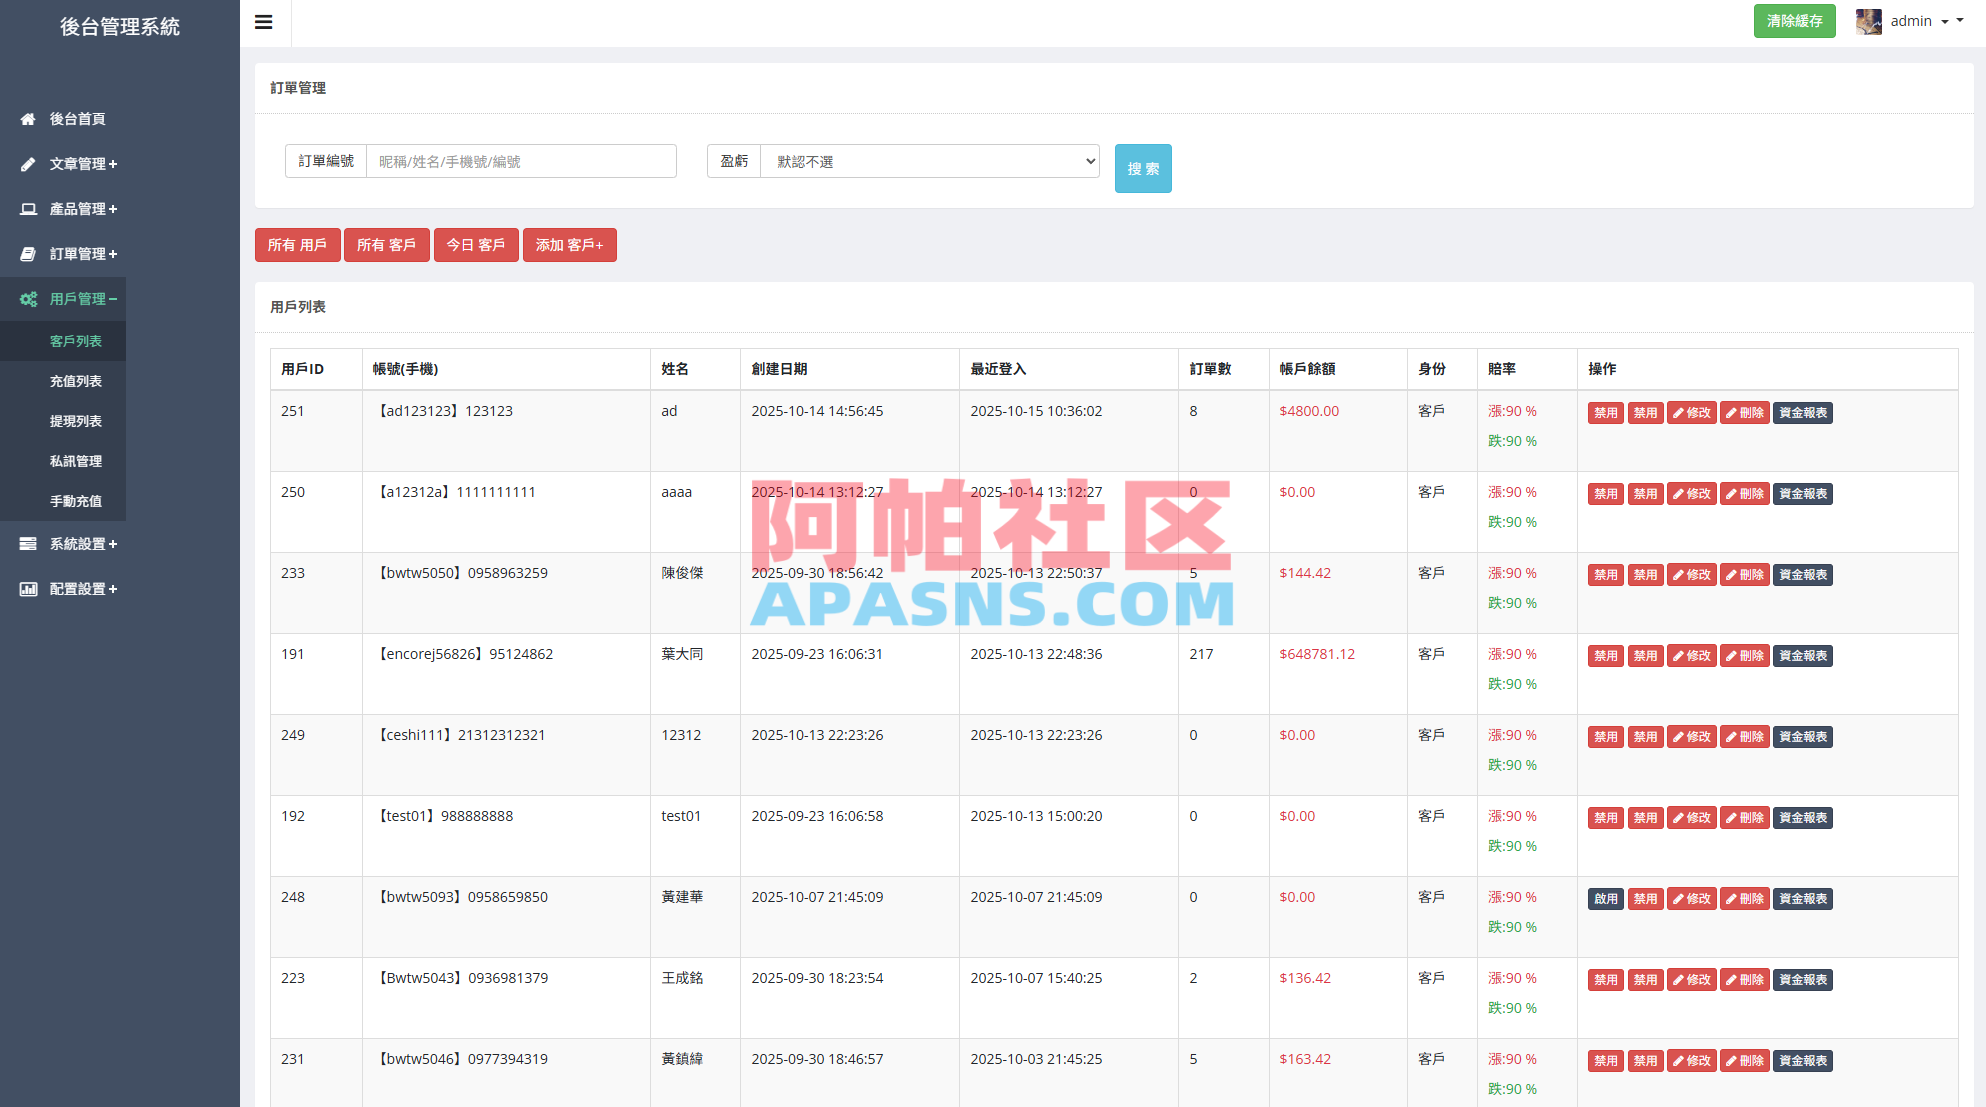1986x1107 pixels.
Task: Click the home icon beside 後台首頁
Action: pyautogui.click(x=28, y=119)
